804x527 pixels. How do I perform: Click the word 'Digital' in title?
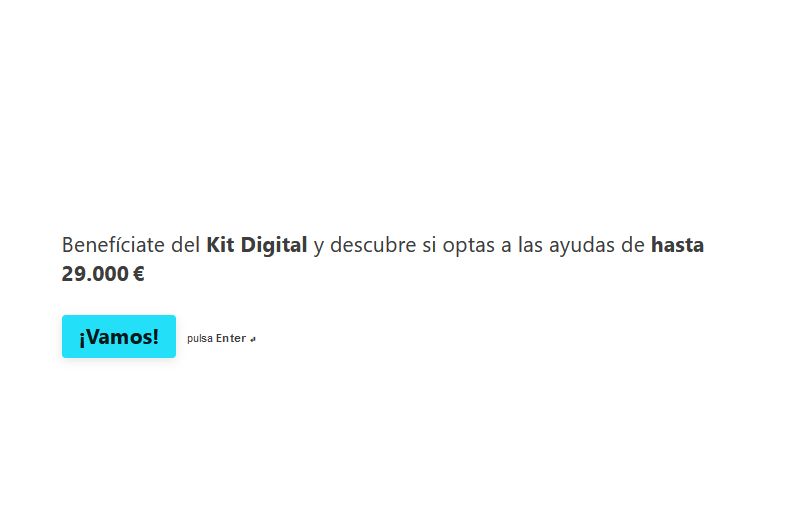(274, 246)
